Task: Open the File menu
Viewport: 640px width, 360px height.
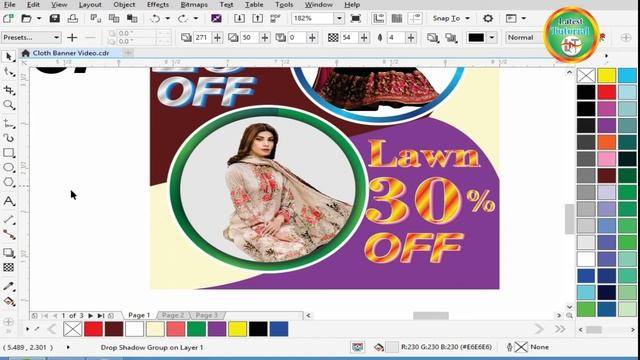Action: coord(9,4)
